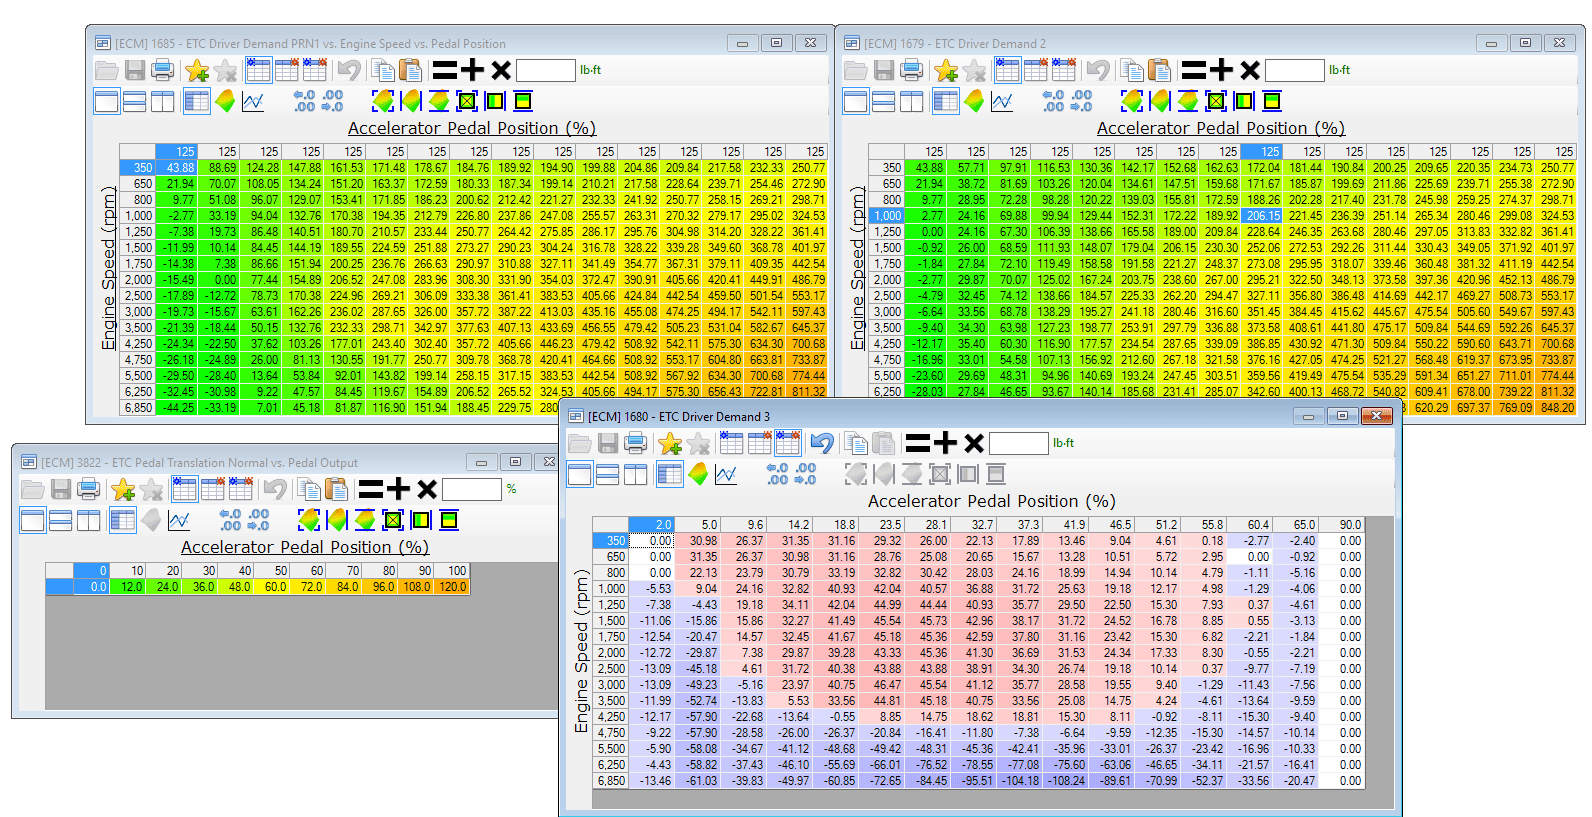Select the 1,000 rpm row header in ETC Driver Demand 2
The height and width of the screenshot is (817, 1592).
pos(886,216)
